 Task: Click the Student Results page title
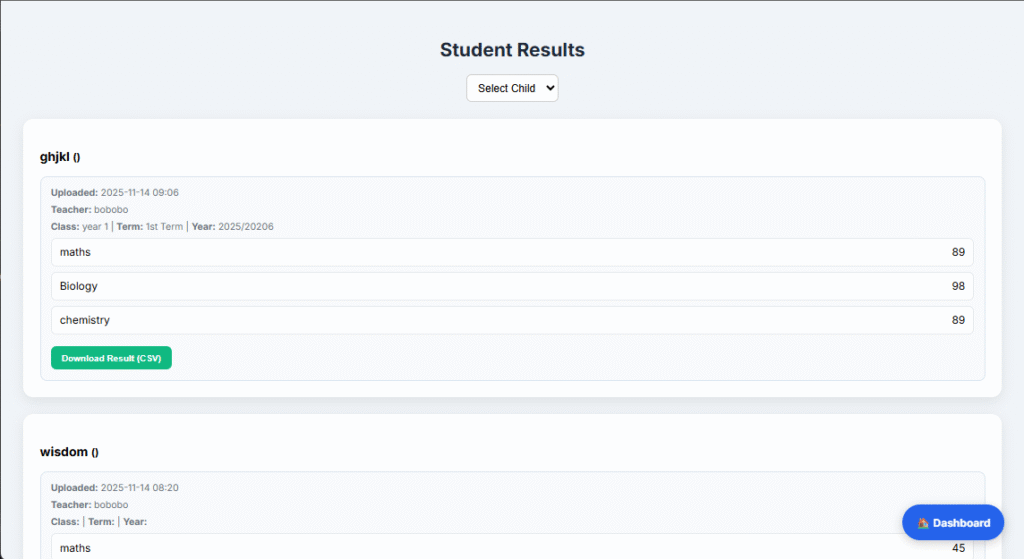[x=512, y=50]
